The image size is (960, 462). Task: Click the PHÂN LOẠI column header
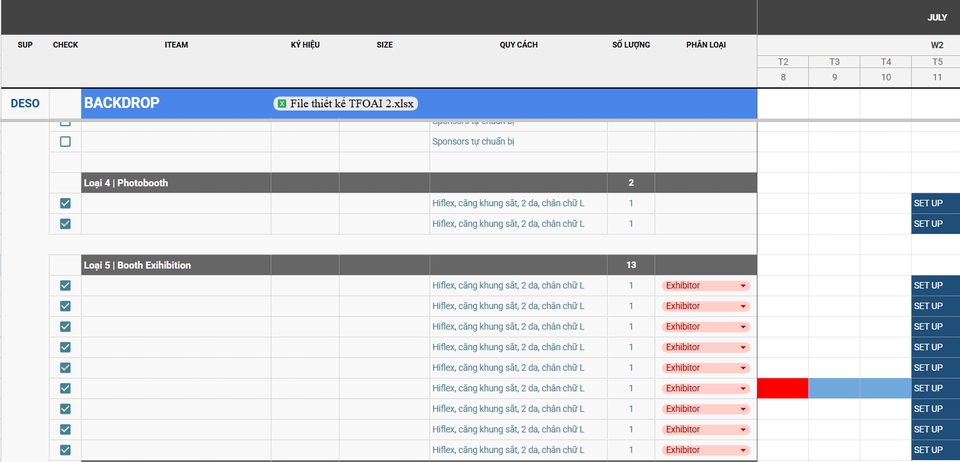point(706,45)
